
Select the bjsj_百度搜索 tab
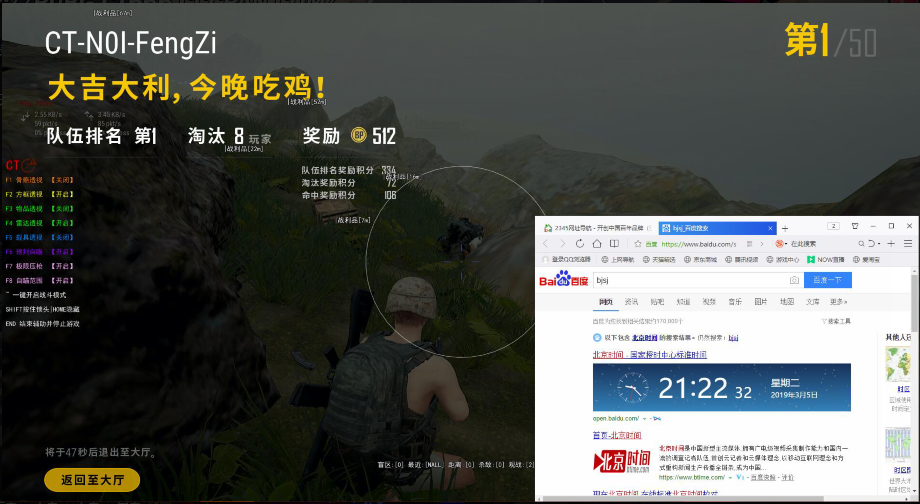point(717,228)
